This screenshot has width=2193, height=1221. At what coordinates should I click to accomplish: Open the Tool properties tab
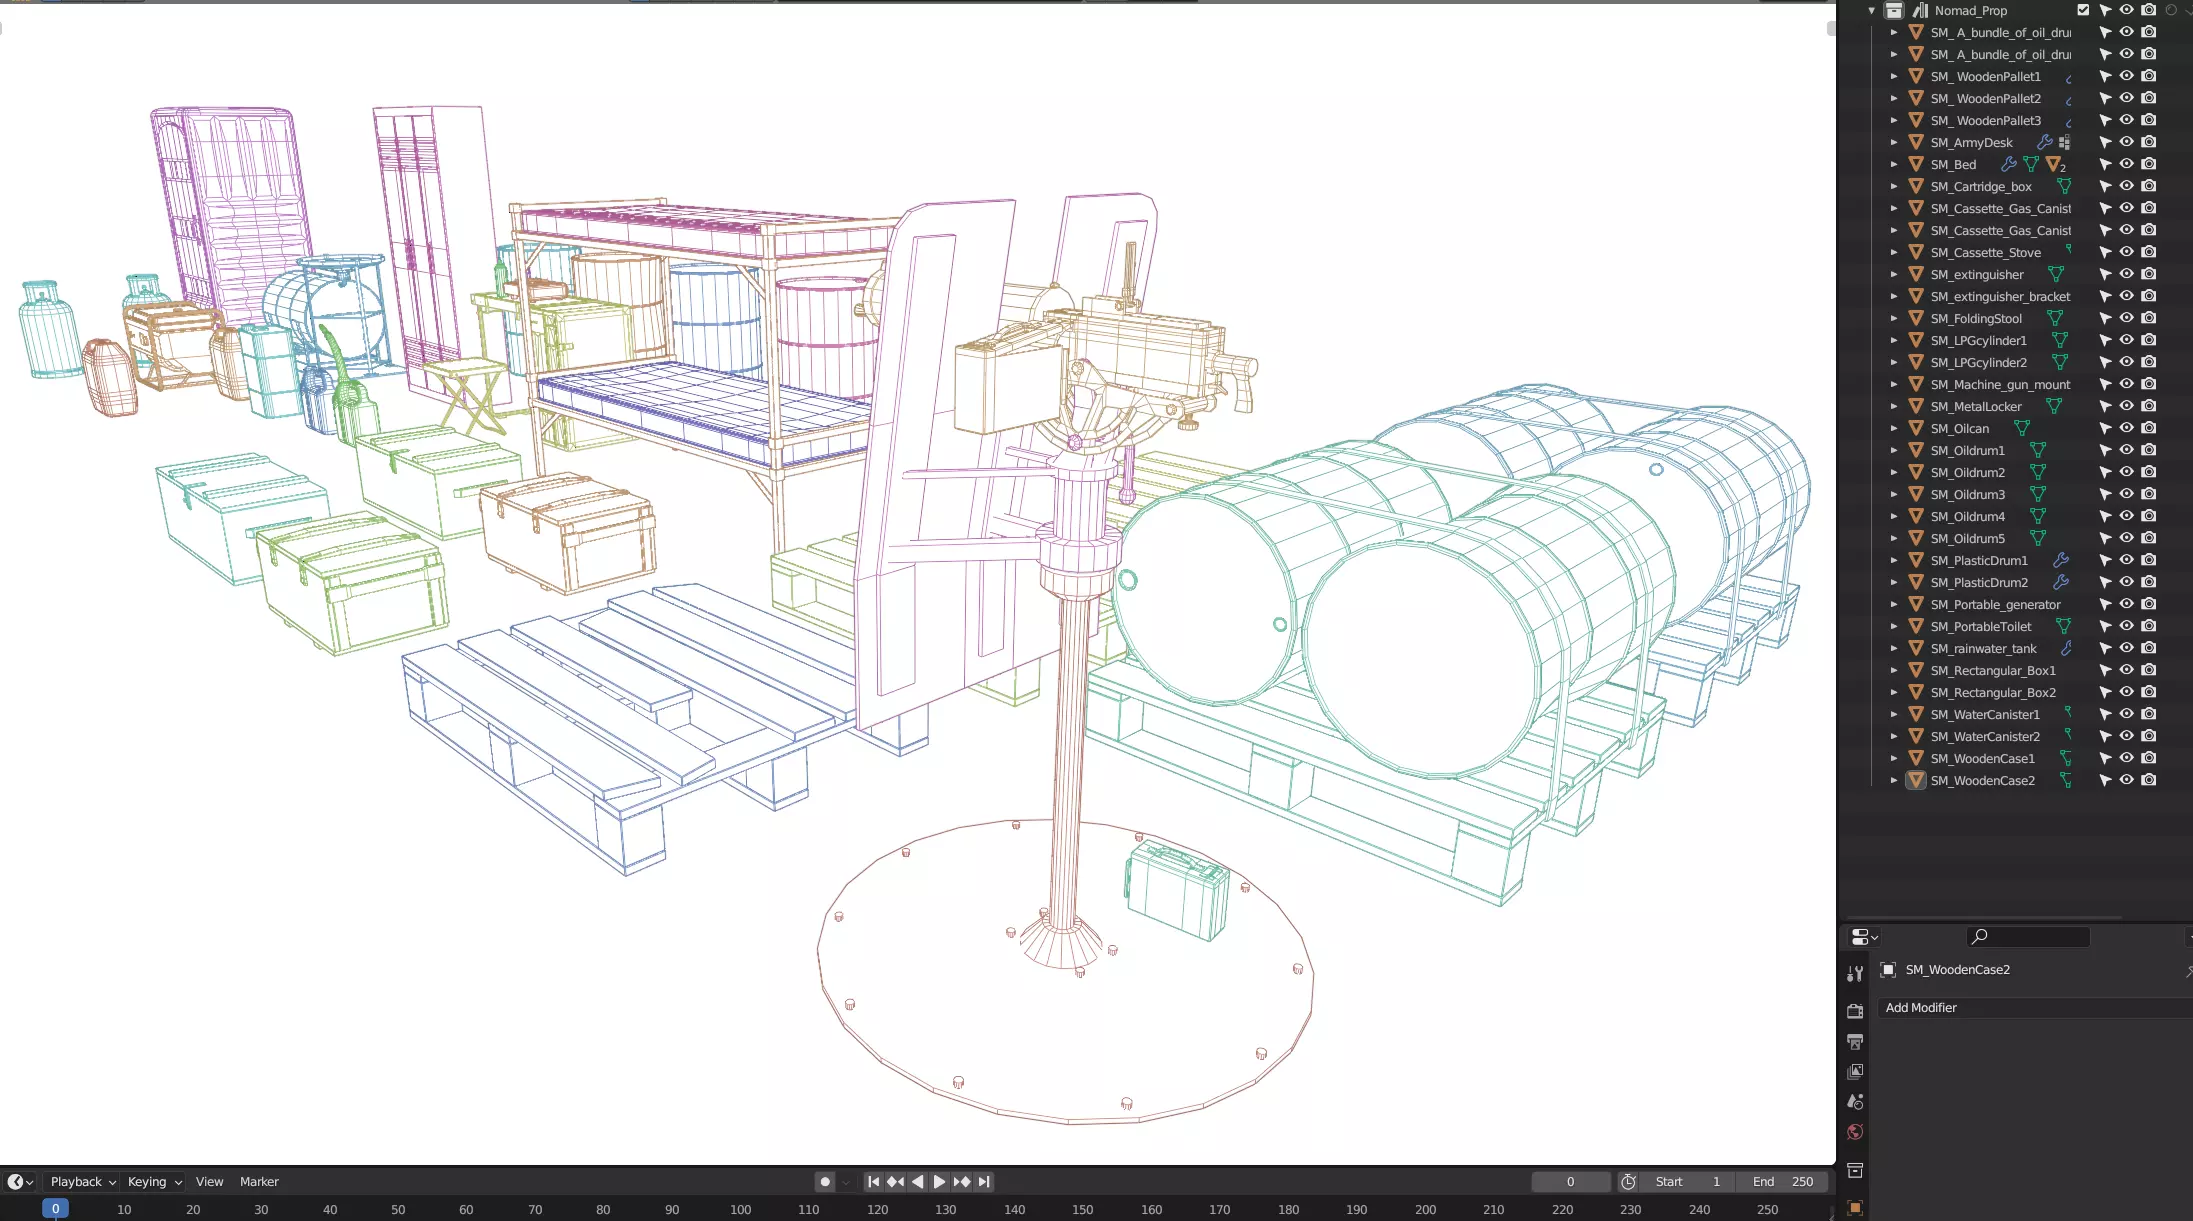[x=1855, y=974]
